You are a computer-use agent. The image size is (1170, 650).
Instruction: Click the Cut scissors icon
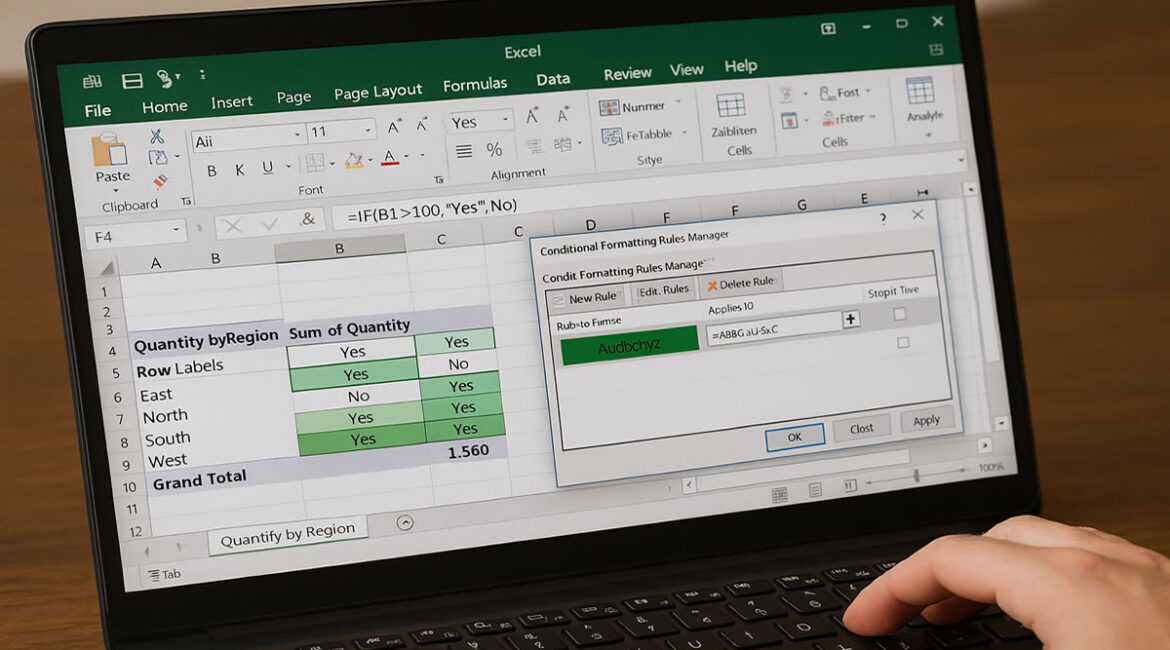tap(157, 136)
